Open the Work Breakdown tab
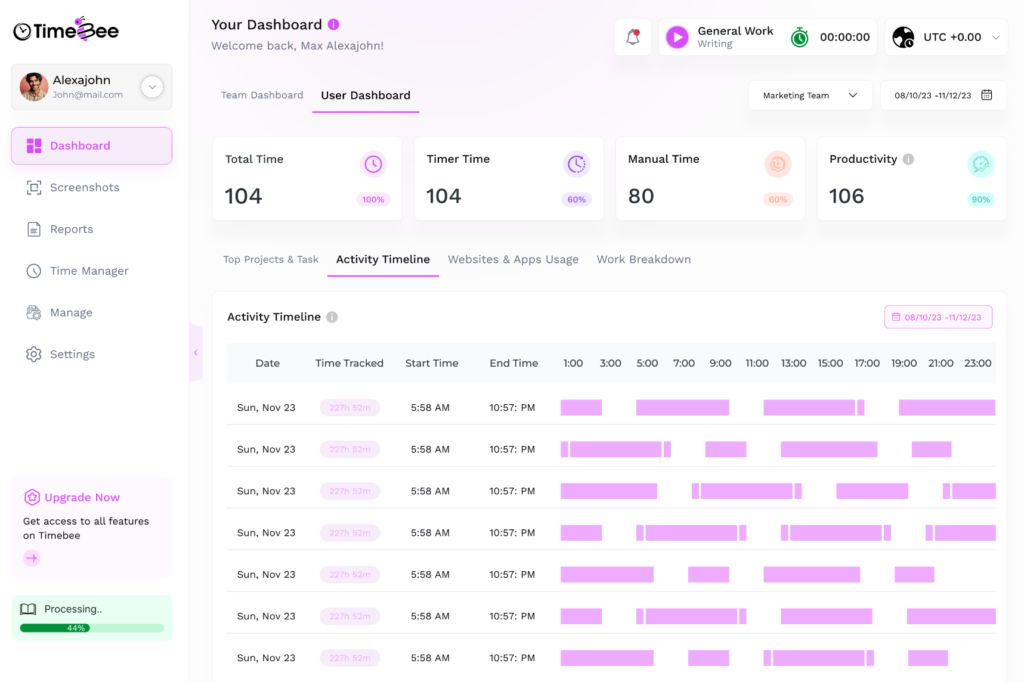1024x682 pixels. click(x=643, y=259)
